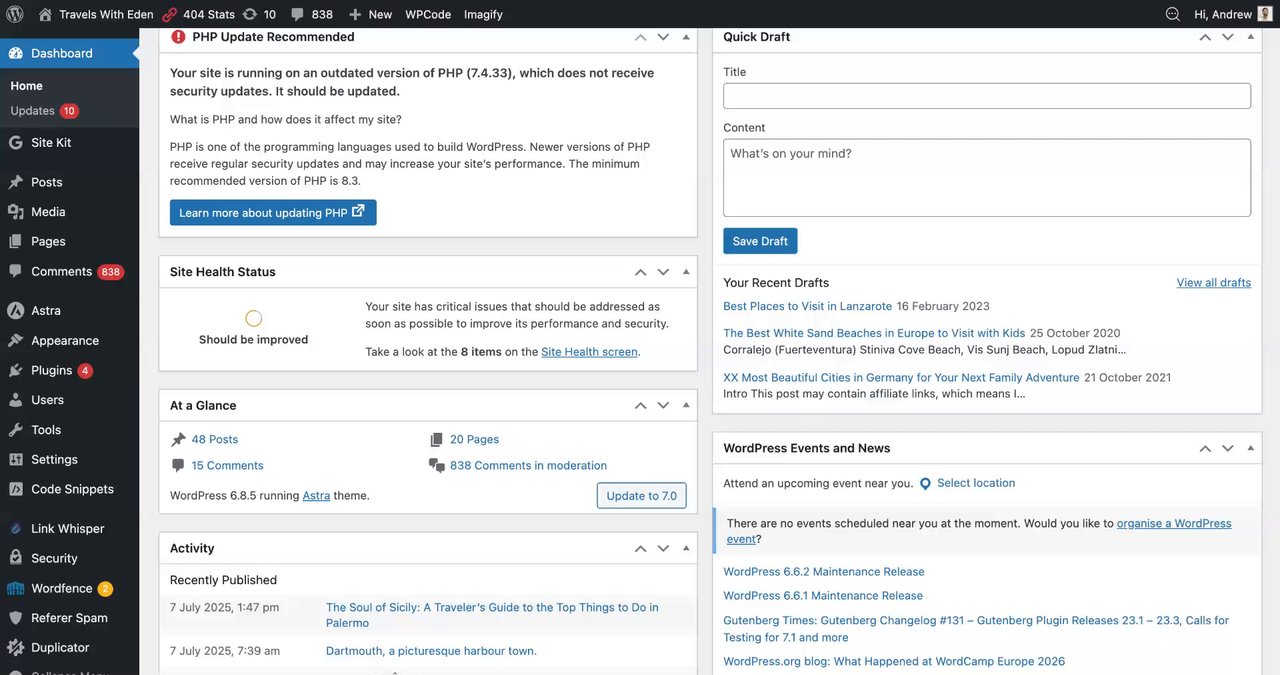
Task: Click into the Quick Draft Title field
Action: point(987,96)
